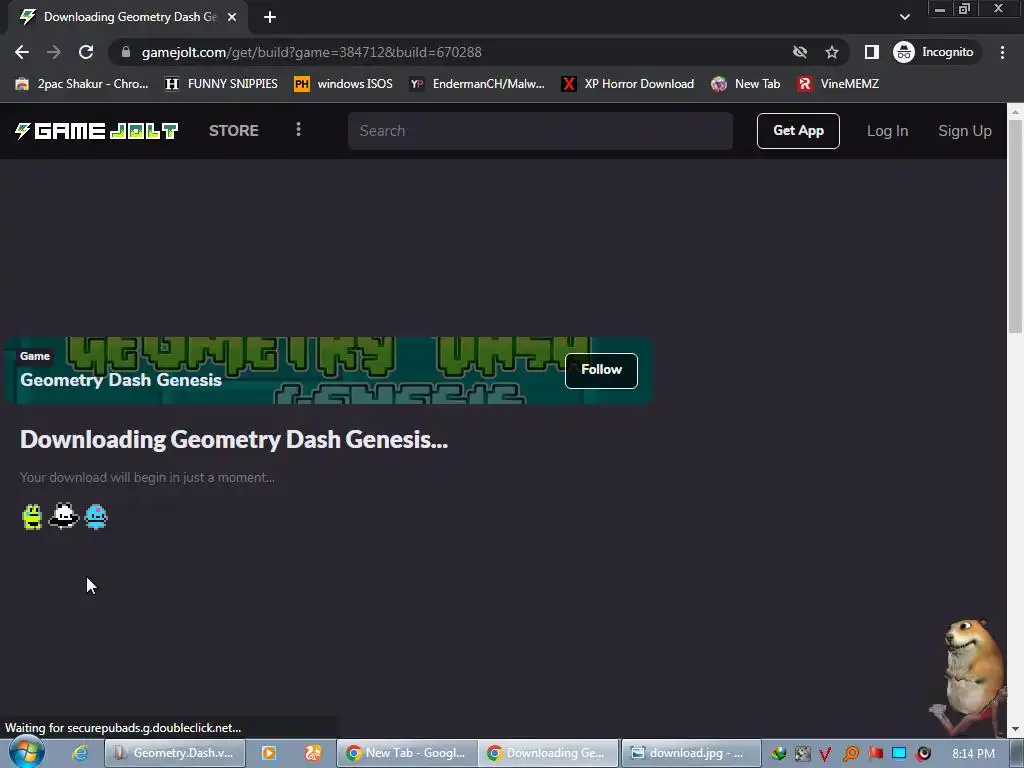Image resolution: width=1024 pixels, height=768 pixels.
Task: View site info via padlock icon
Action: click(126, 52)
